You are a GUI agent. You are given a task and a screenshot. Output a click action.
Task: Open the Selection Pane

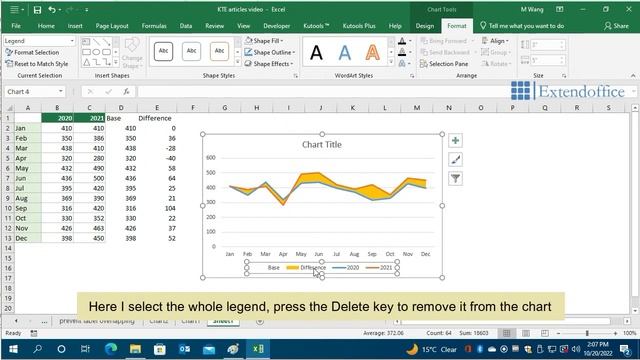tap(444, 64)
